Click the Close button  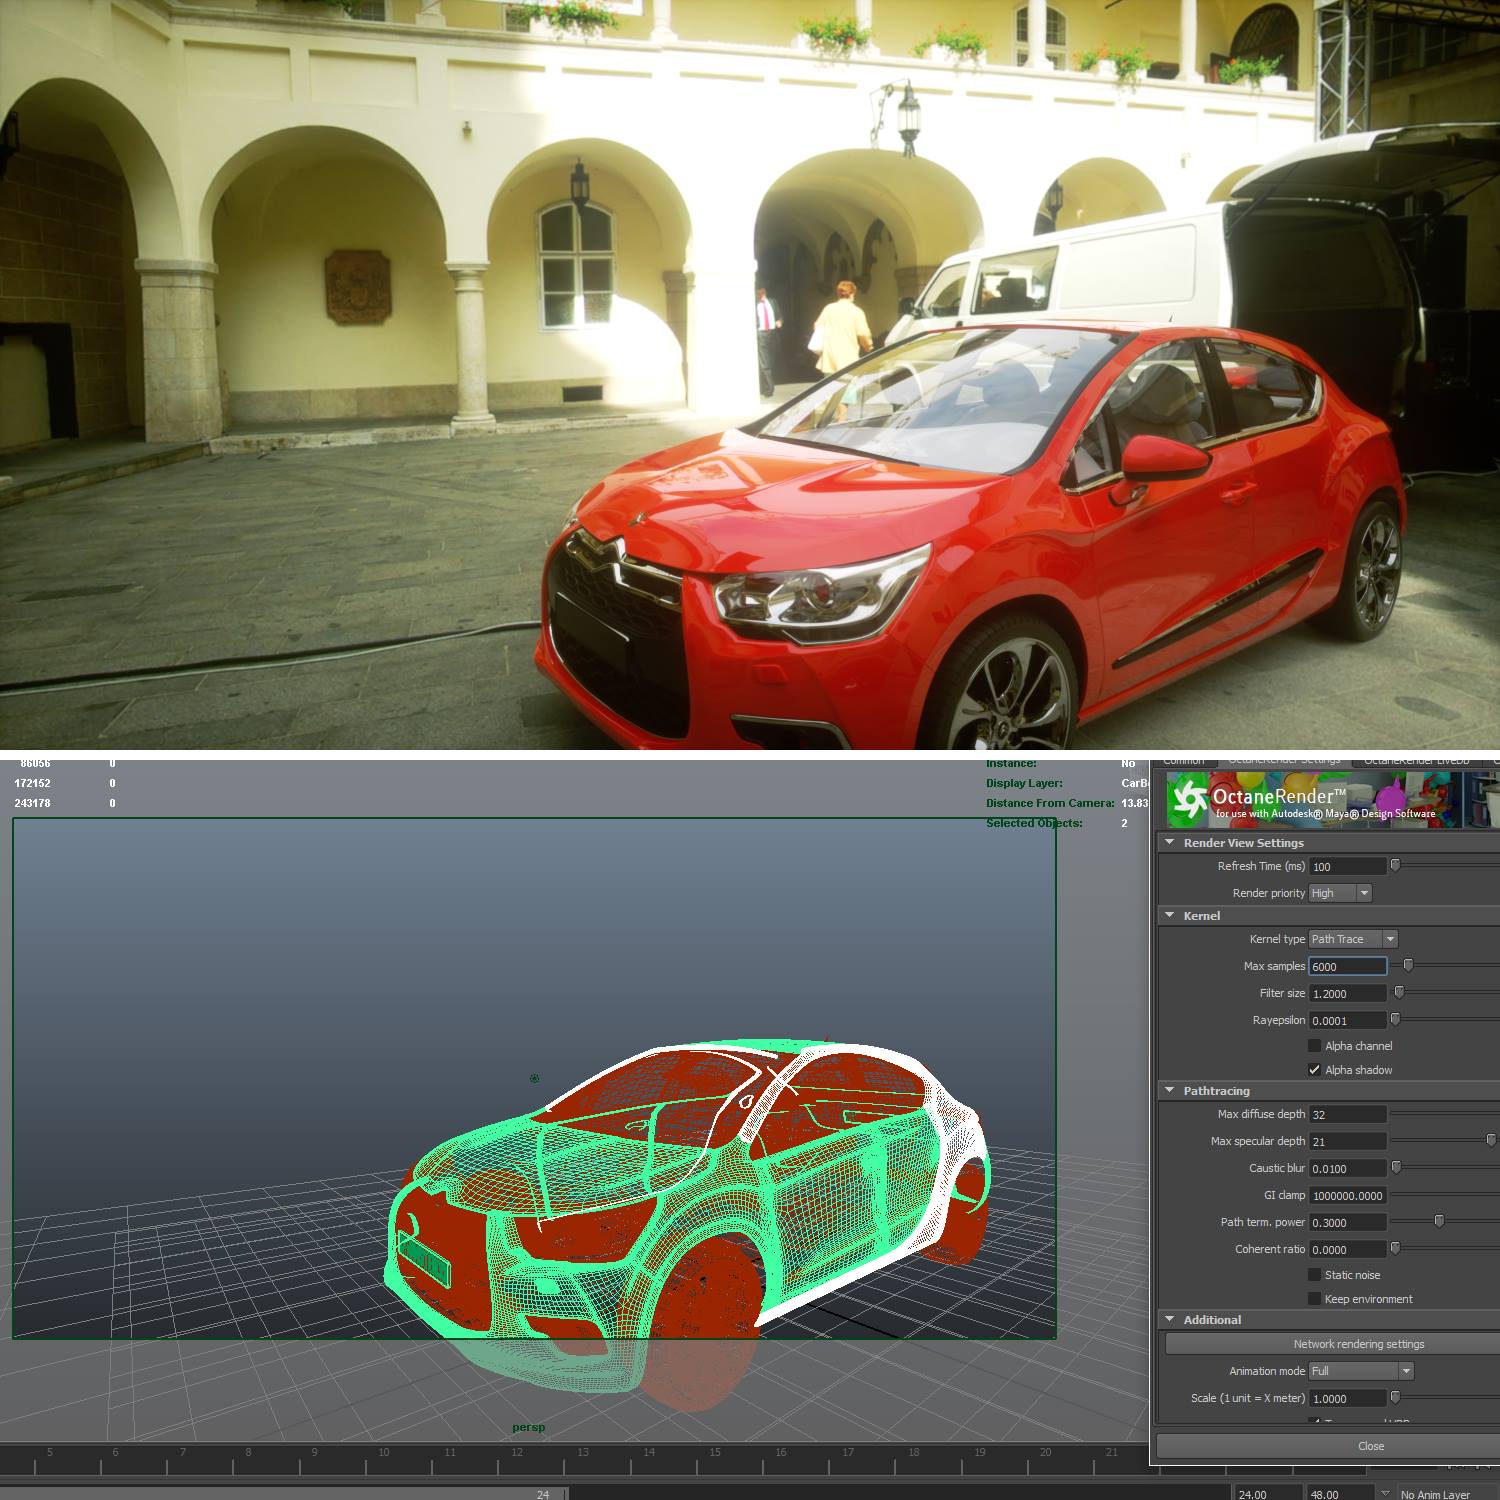point(1370,1446)
